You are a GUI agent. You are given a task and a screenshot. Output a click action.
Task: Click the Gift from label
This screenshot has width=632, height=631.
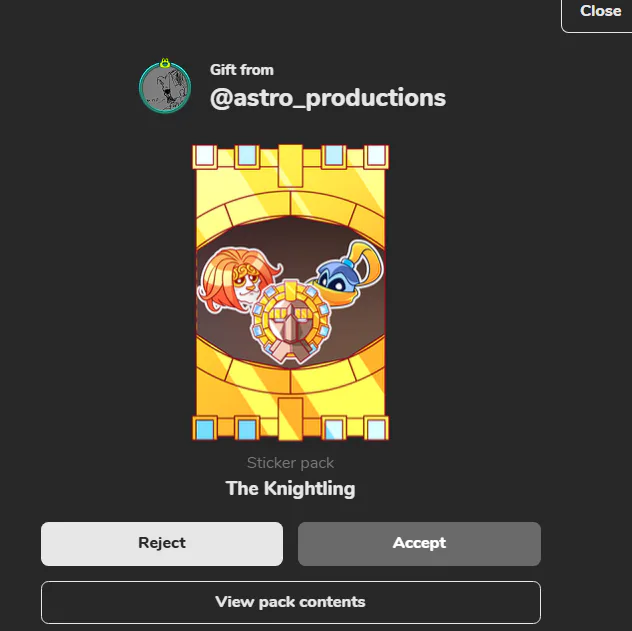242,70
